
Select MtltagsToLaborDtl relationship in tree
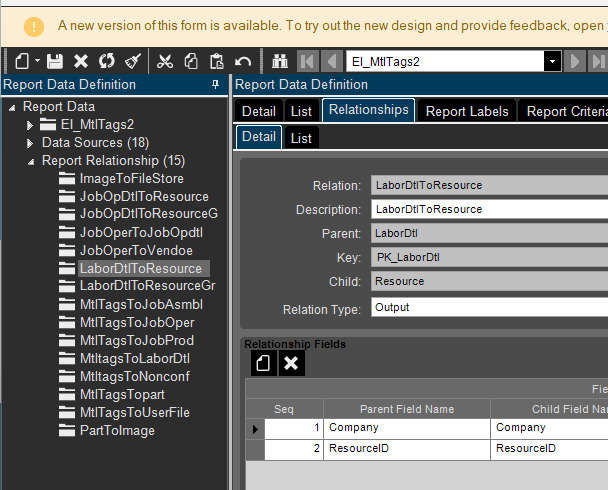coord(135,359)
